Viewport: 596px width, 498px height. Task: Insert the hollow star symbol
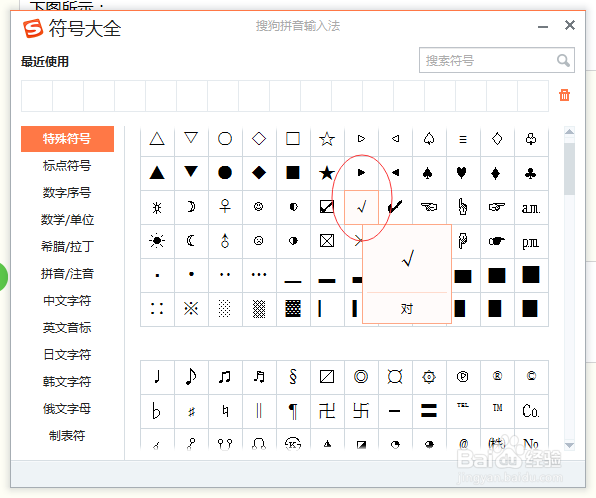pos(327,139)
